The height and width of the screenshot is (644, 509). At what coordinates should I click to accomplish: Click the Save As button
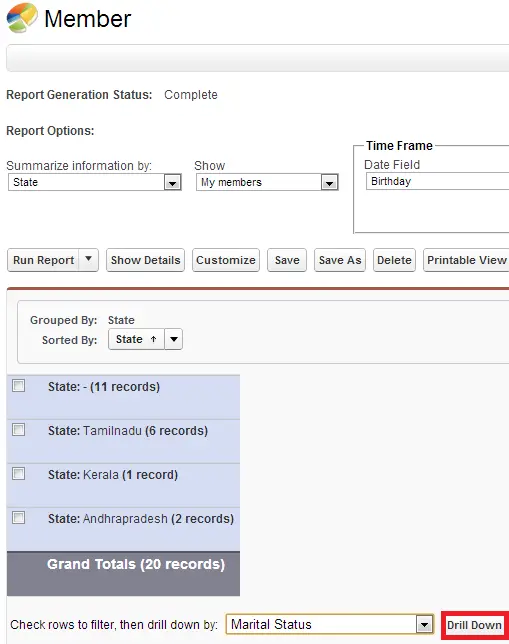(x=340, y=260)
